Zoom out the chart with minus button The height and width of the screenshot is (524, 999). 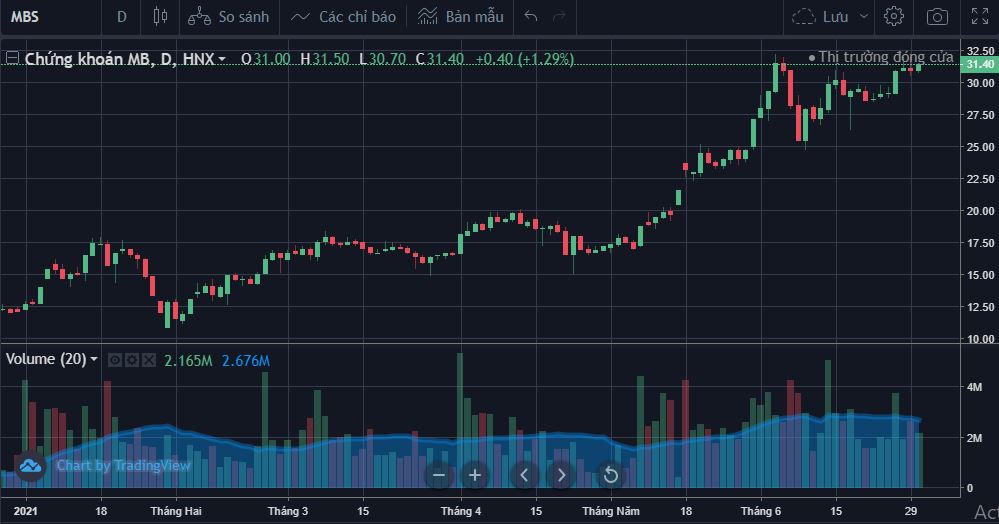pos(437,475)
